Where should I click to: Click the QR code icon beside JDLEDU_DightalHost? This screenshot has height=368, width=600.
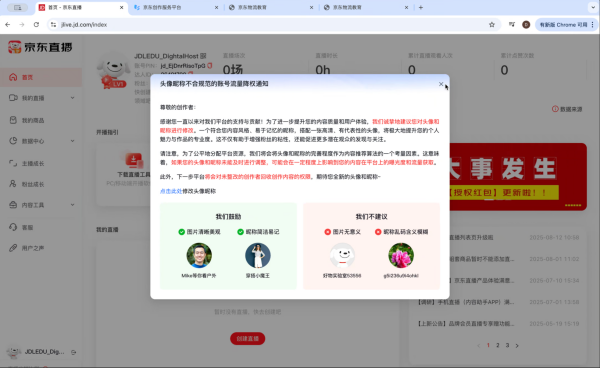coord(203,56)
